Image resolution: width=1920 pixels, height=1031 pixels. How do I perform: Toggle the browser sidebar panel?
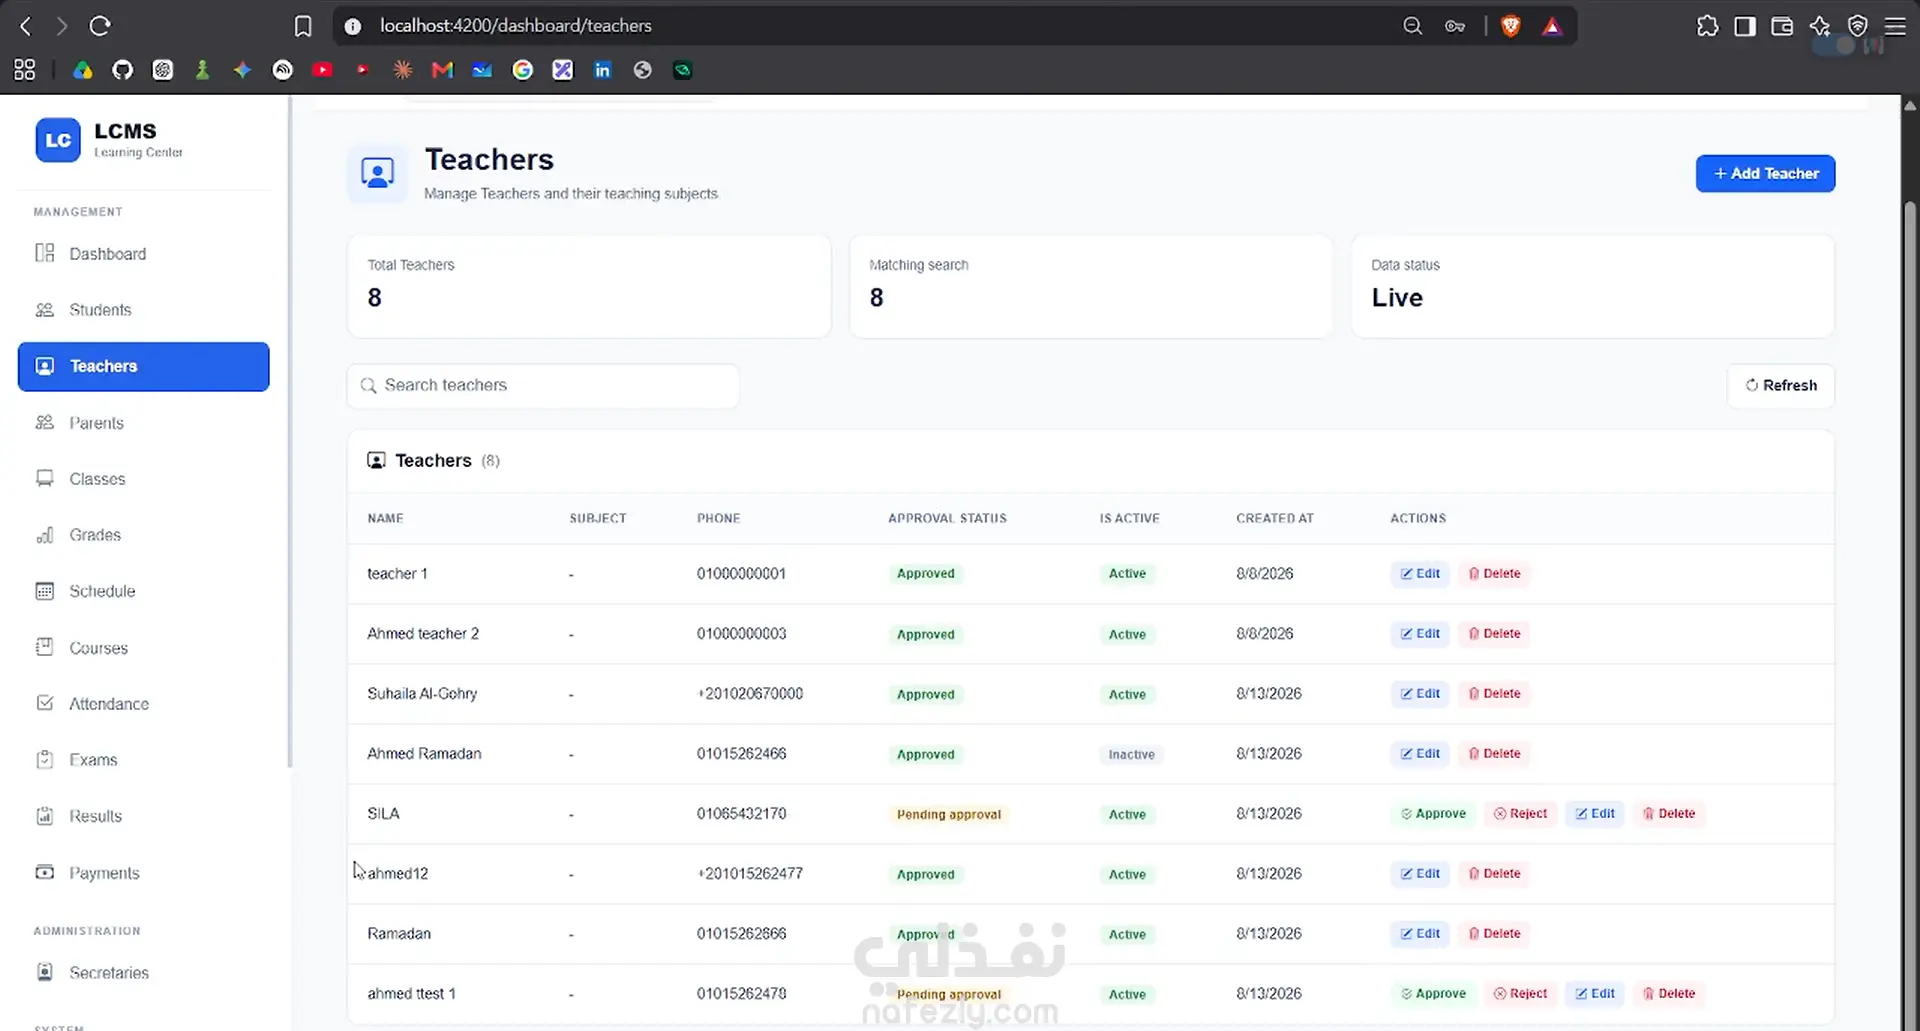click(1745, 26)
